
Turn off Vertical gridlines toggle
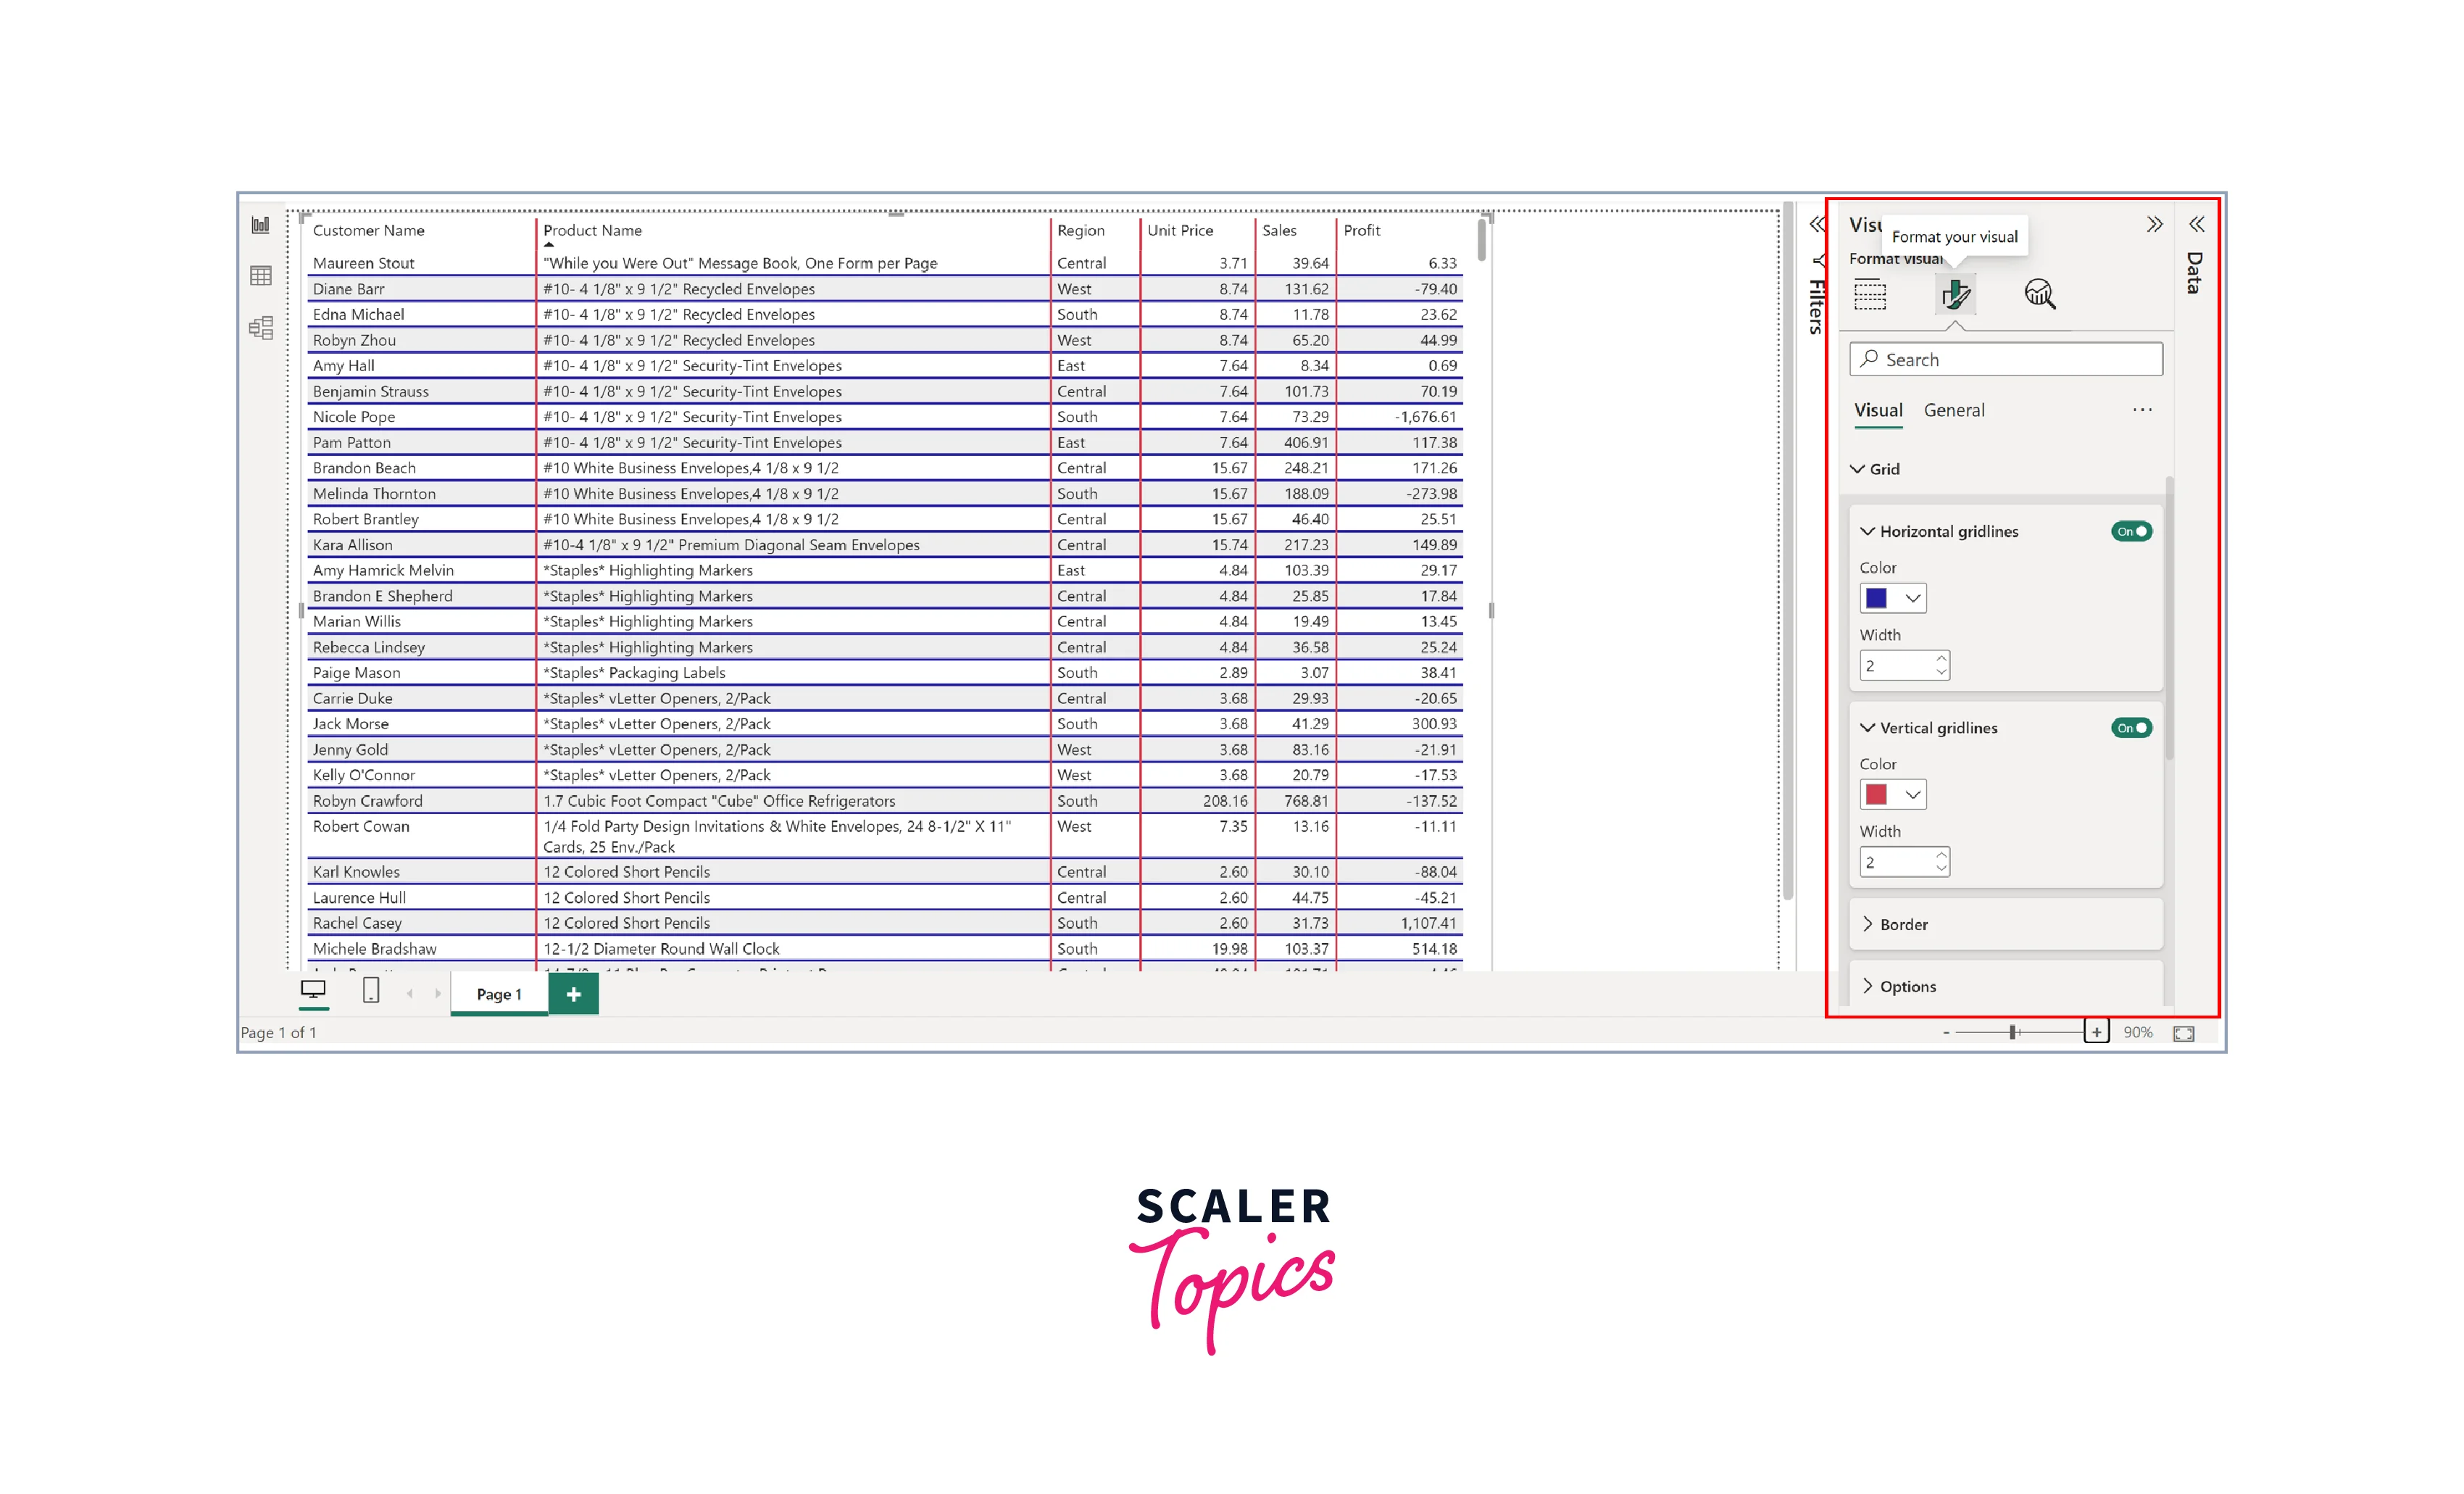[2131, 728]
